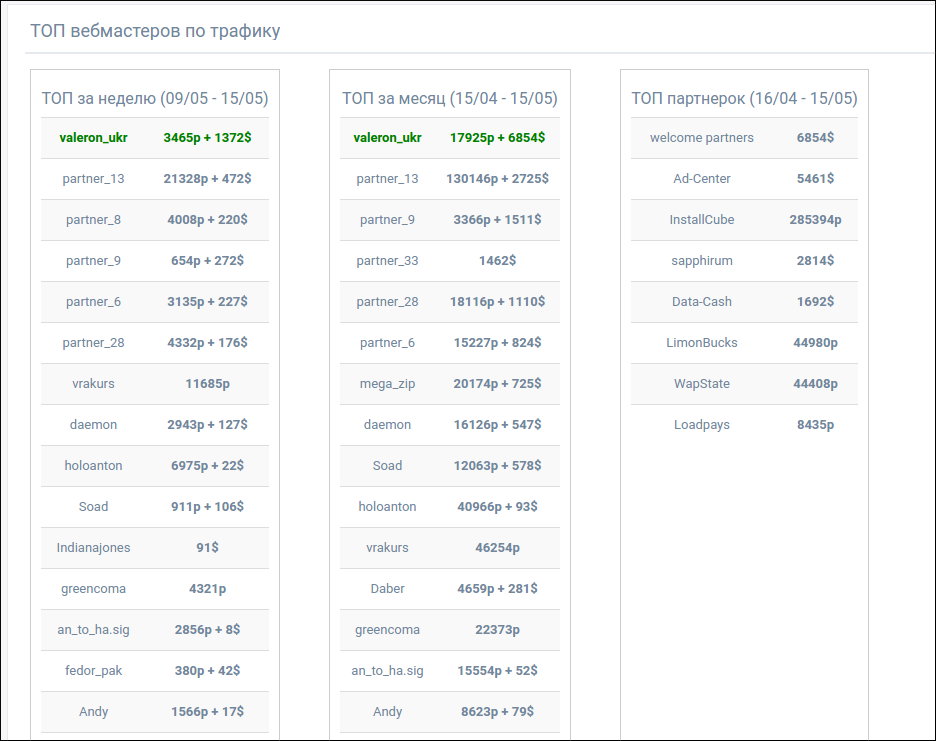Select the mega_zip name cell

tap(387, 384)
